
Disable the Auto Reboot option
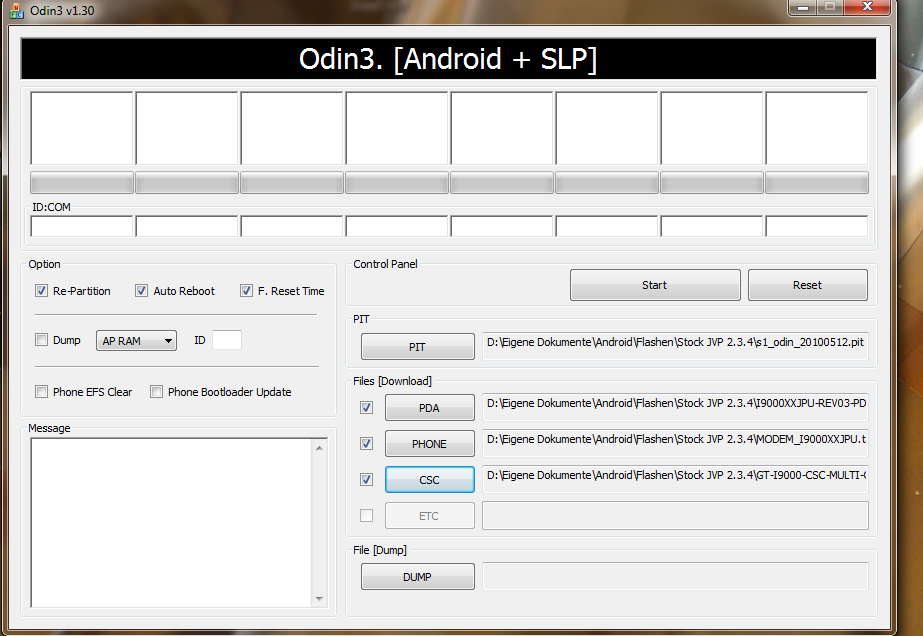coord(141,291)
